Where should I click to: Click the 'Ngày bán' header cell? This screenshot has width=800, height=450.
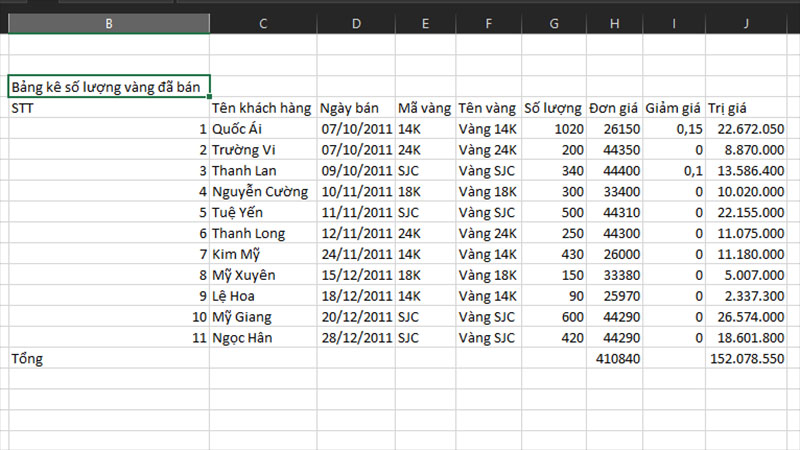click(356, 108)
